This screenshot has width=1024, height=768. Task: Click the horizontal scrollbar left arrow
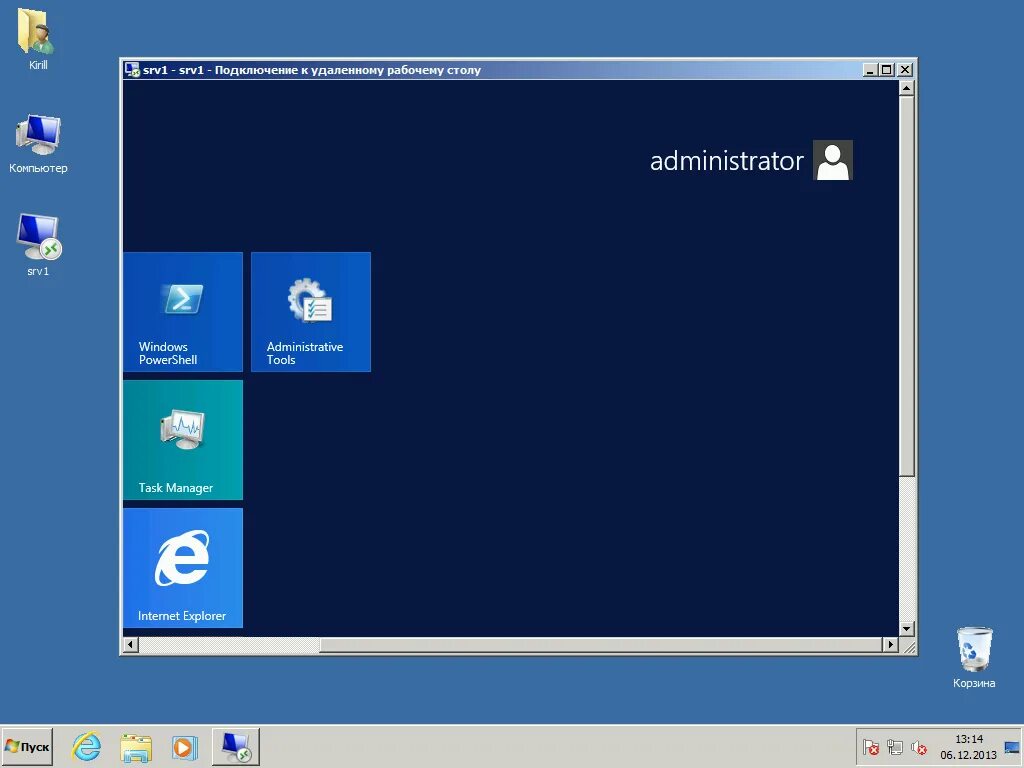point(130,645)
